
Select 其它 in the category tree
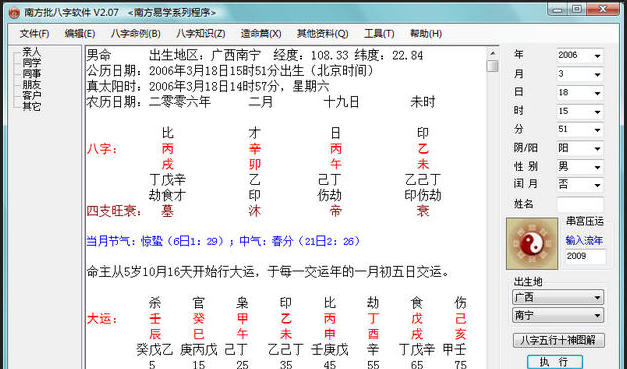31,106
